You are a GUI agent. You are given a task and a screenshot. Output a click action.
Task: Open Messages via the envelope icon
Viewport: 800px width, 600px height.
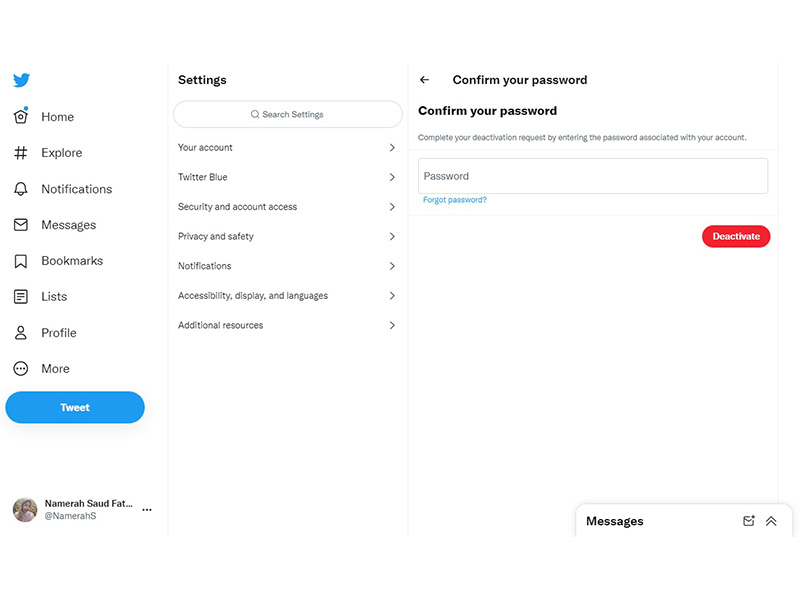tap(20, 224)
